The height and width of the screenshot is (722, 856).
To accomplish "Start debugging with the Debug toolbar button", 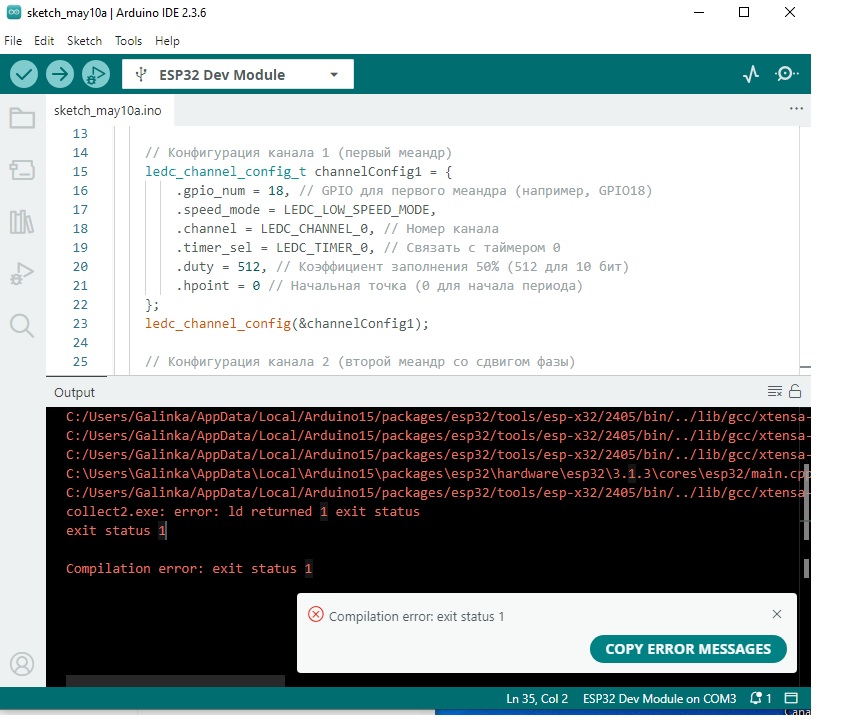I will tap(96, 74).
